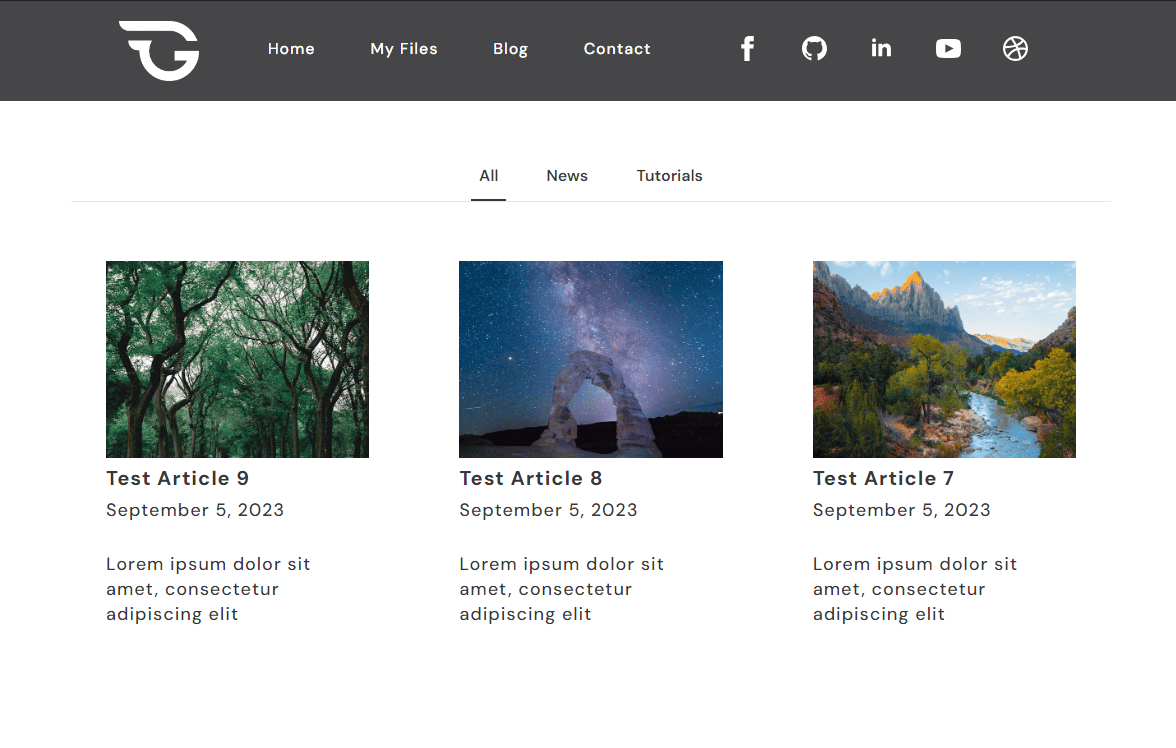The height and width of the screenshot is (748, 1176).
Task: Select the All filter tab
Action: pos(488,176)
